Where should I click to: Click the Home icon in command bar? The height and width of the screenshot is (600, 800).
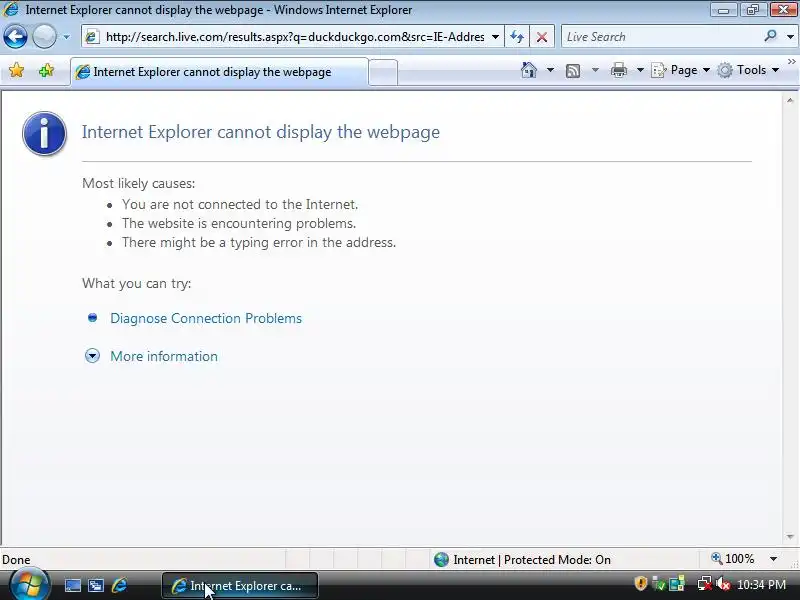tap(529, 70)
